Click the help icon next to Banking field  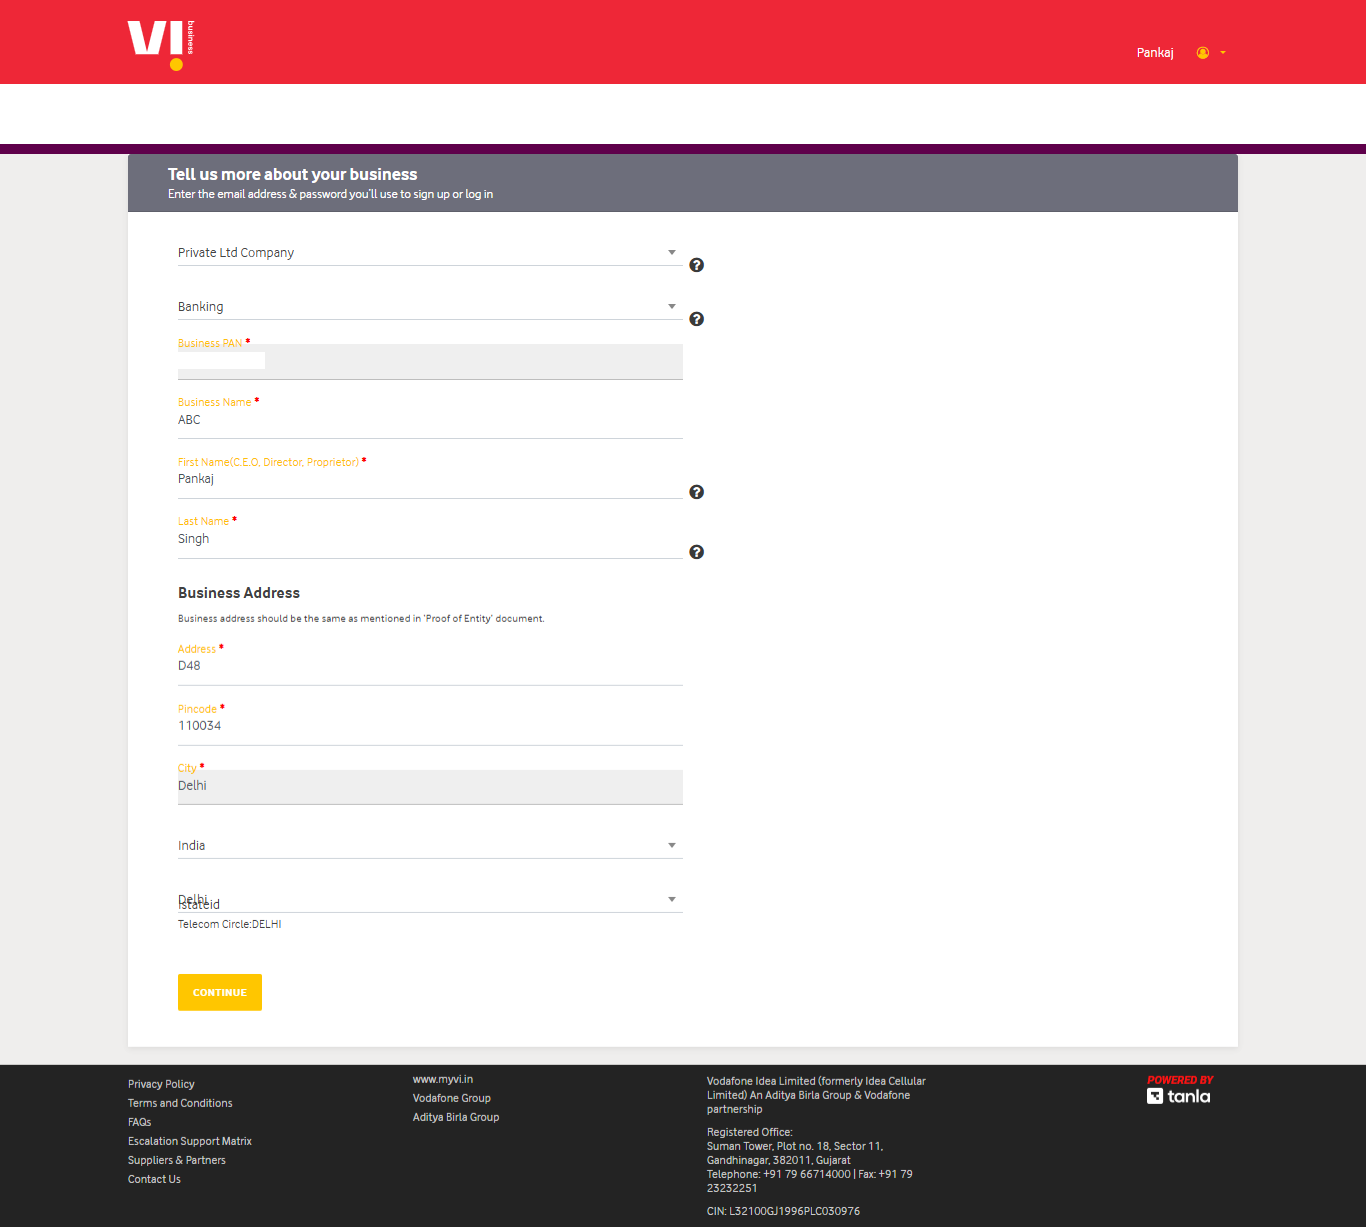pos(696,319)
